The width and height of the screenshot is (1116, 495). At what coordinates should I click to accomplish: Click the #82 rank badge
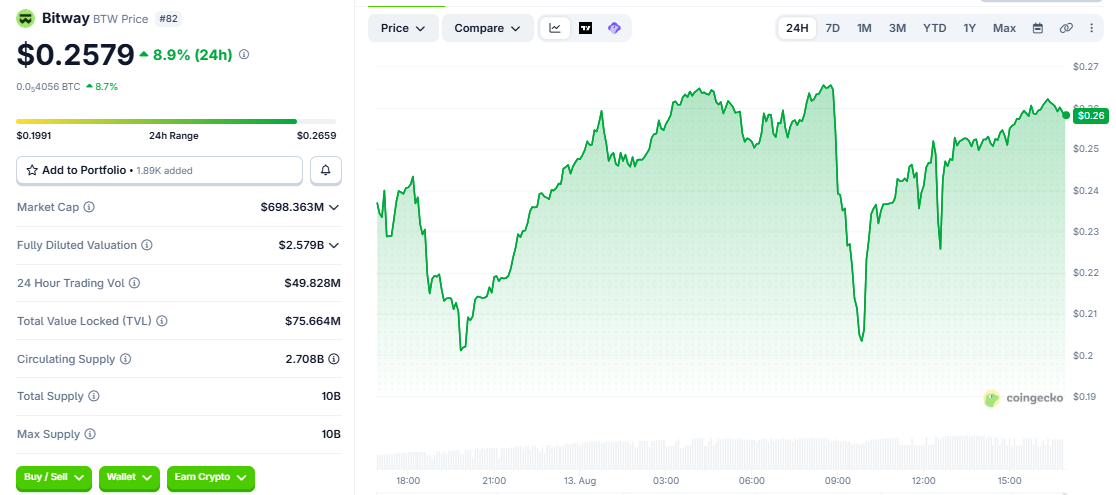point(168,19)
